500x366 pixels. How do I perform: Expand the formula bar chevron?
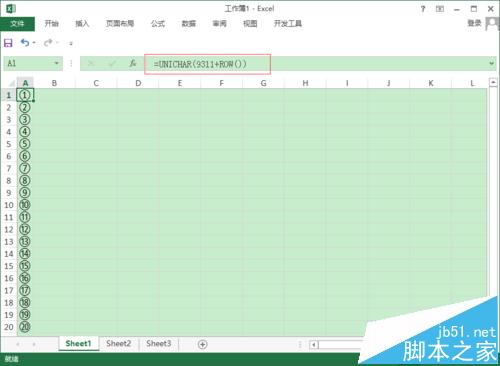492,63
